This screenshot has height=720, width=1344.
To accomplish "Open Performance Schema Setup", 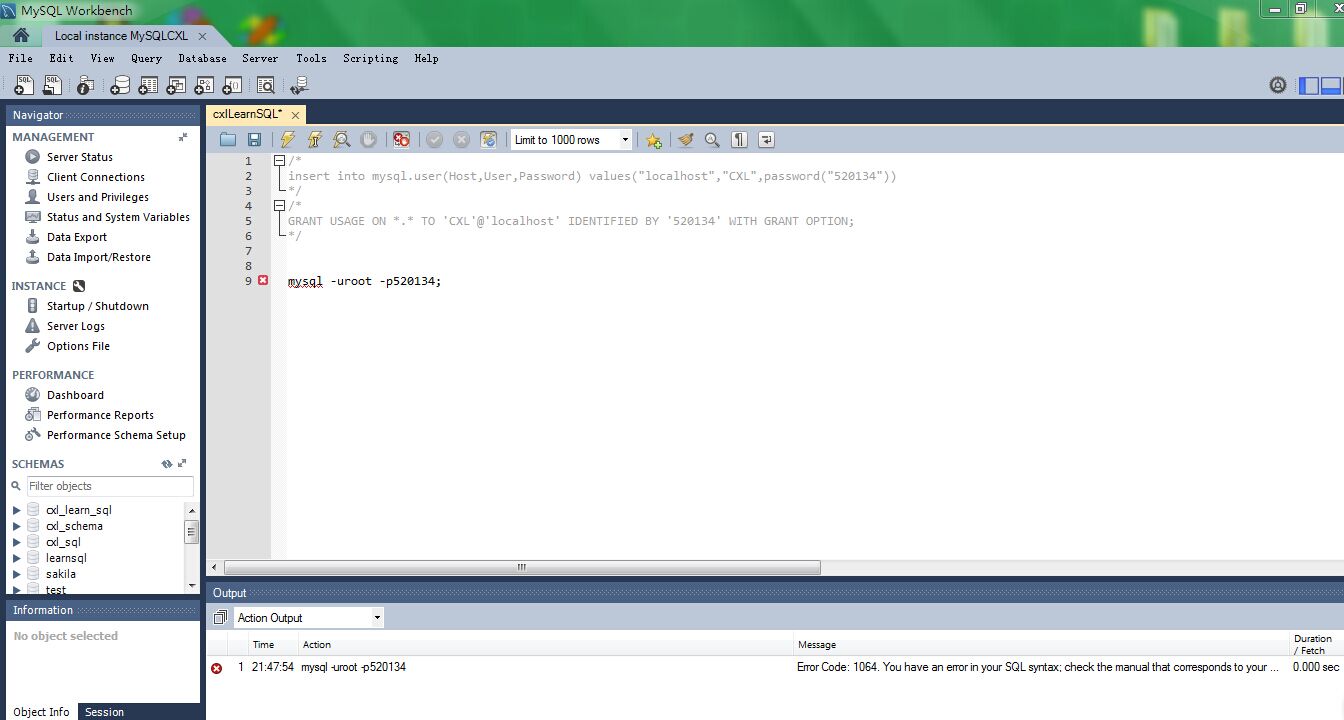I will [x=116, y=435].
